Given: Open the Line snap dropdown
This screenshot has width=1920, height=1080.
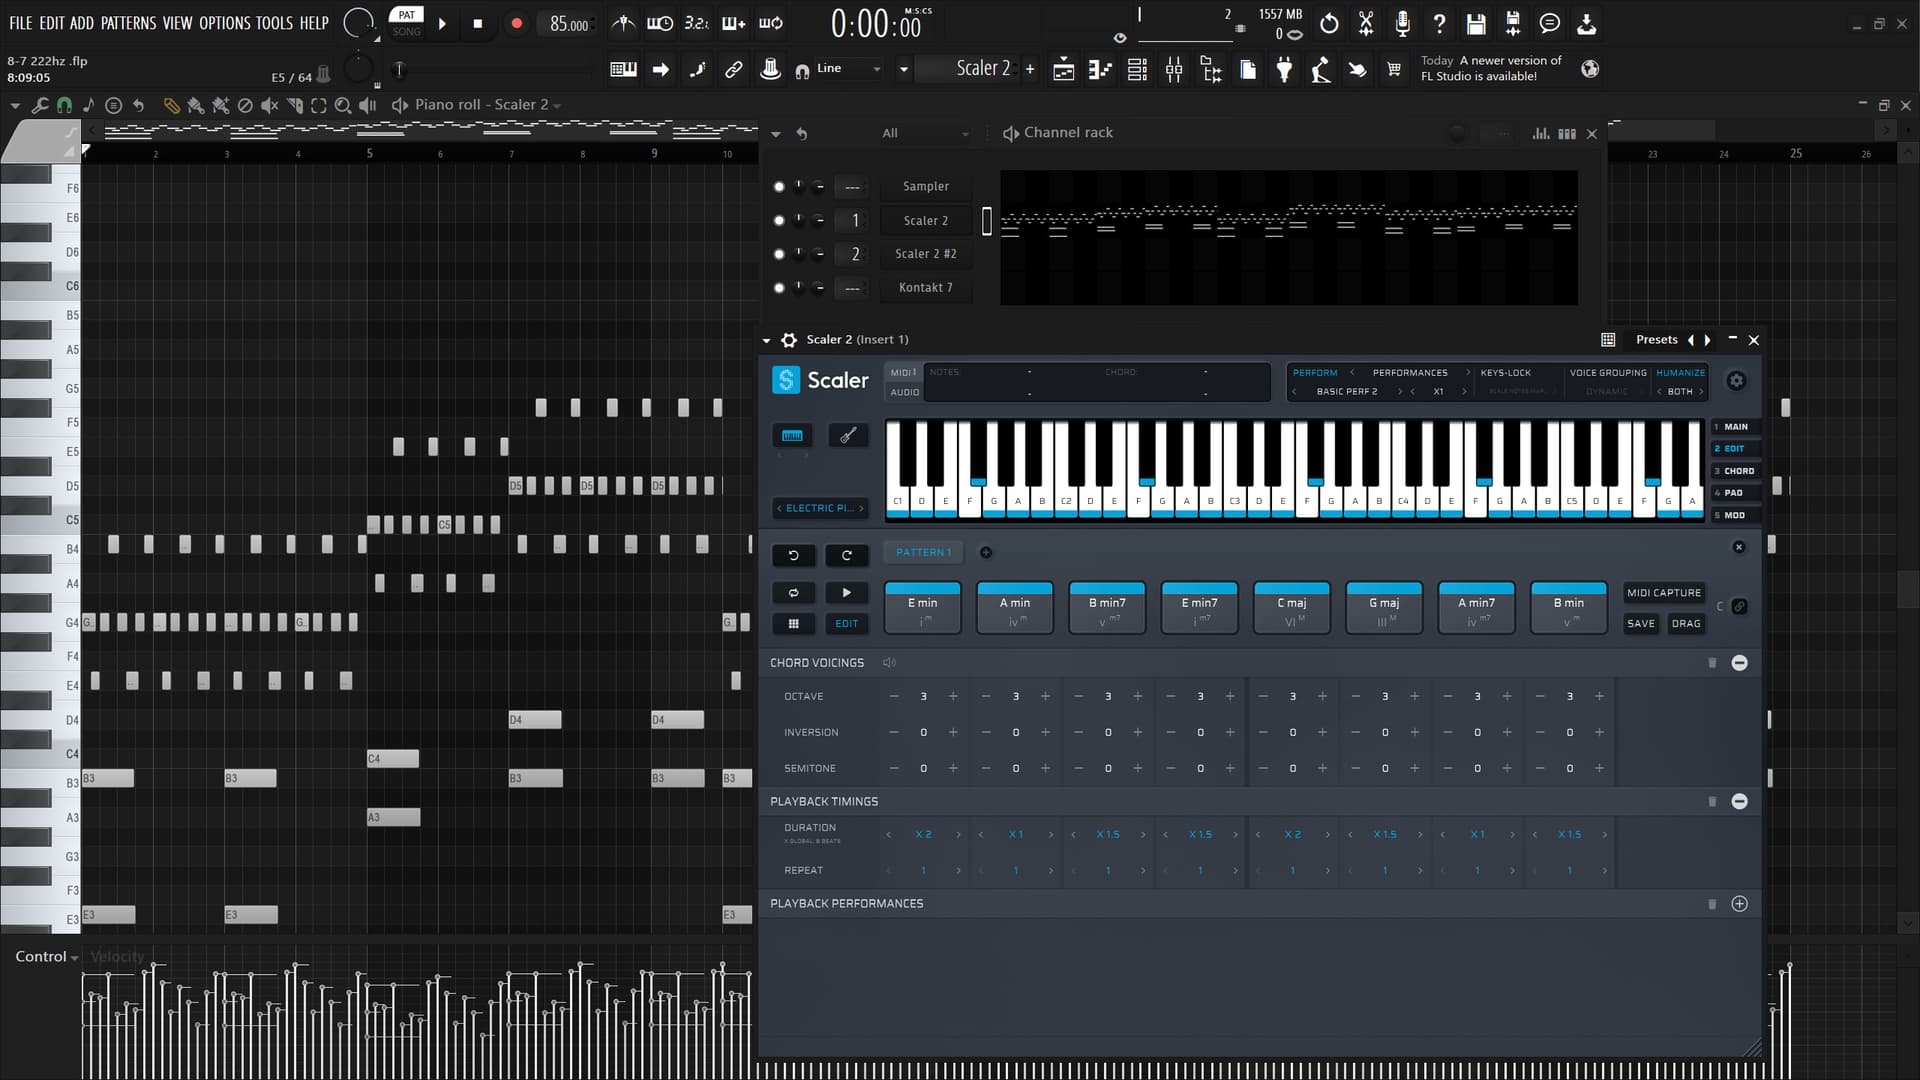Looking at the screenshot, I should [849, 69].
